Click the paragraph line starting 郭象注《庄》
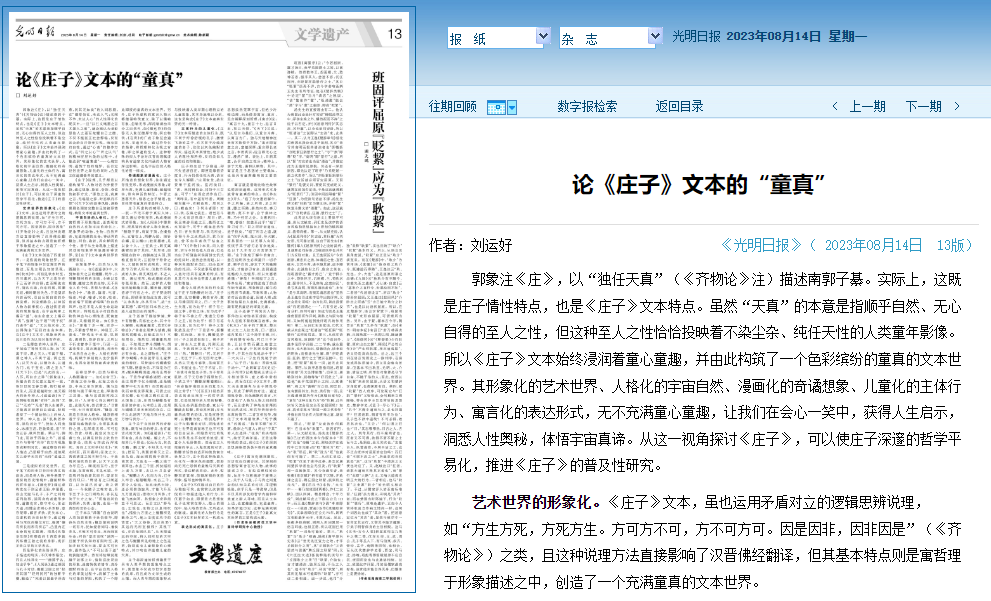Viewport: 991px width, 601px height. click(x=716, y=279)
